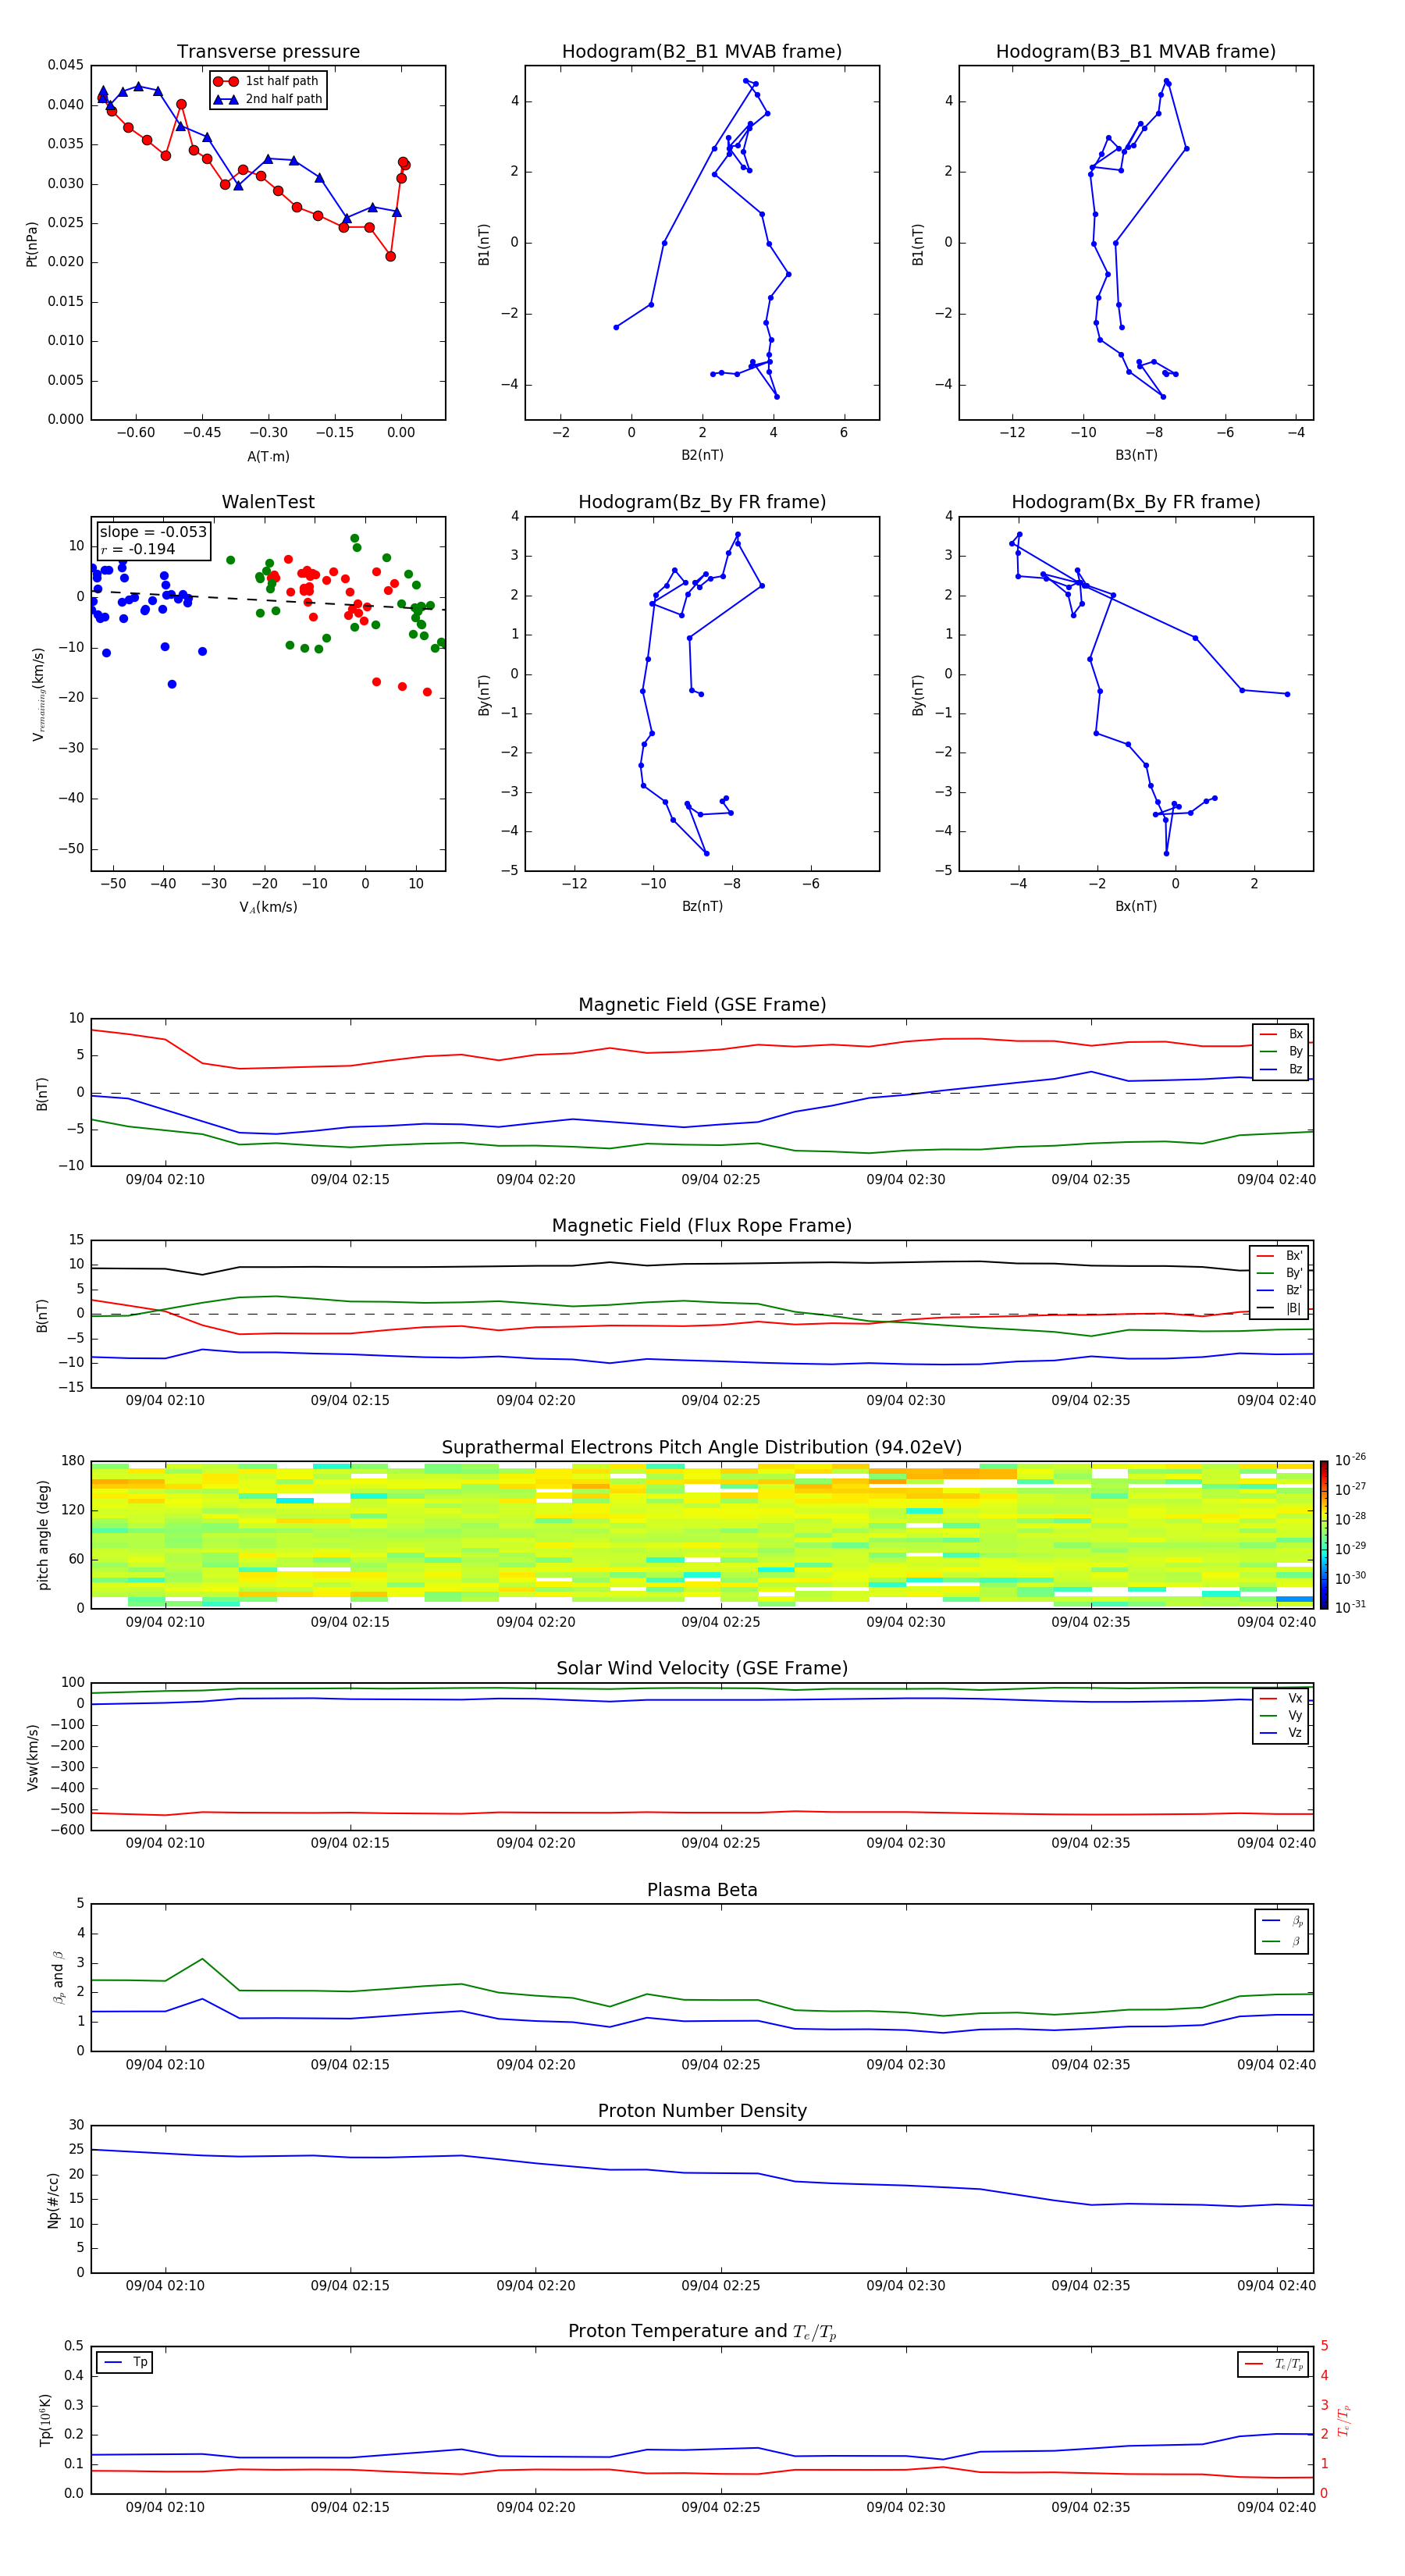Click the Suprathermal Electrons Pitch Angle Distribution title
This screenshot has width=1405, height=2576.
coord(702,1448)
